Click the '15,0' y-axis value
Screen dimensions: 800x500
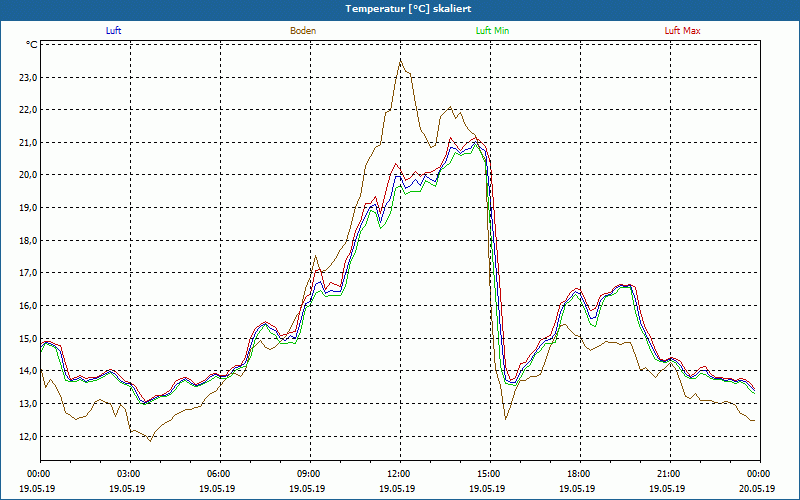pyautogui.click(x=28, y=338)
